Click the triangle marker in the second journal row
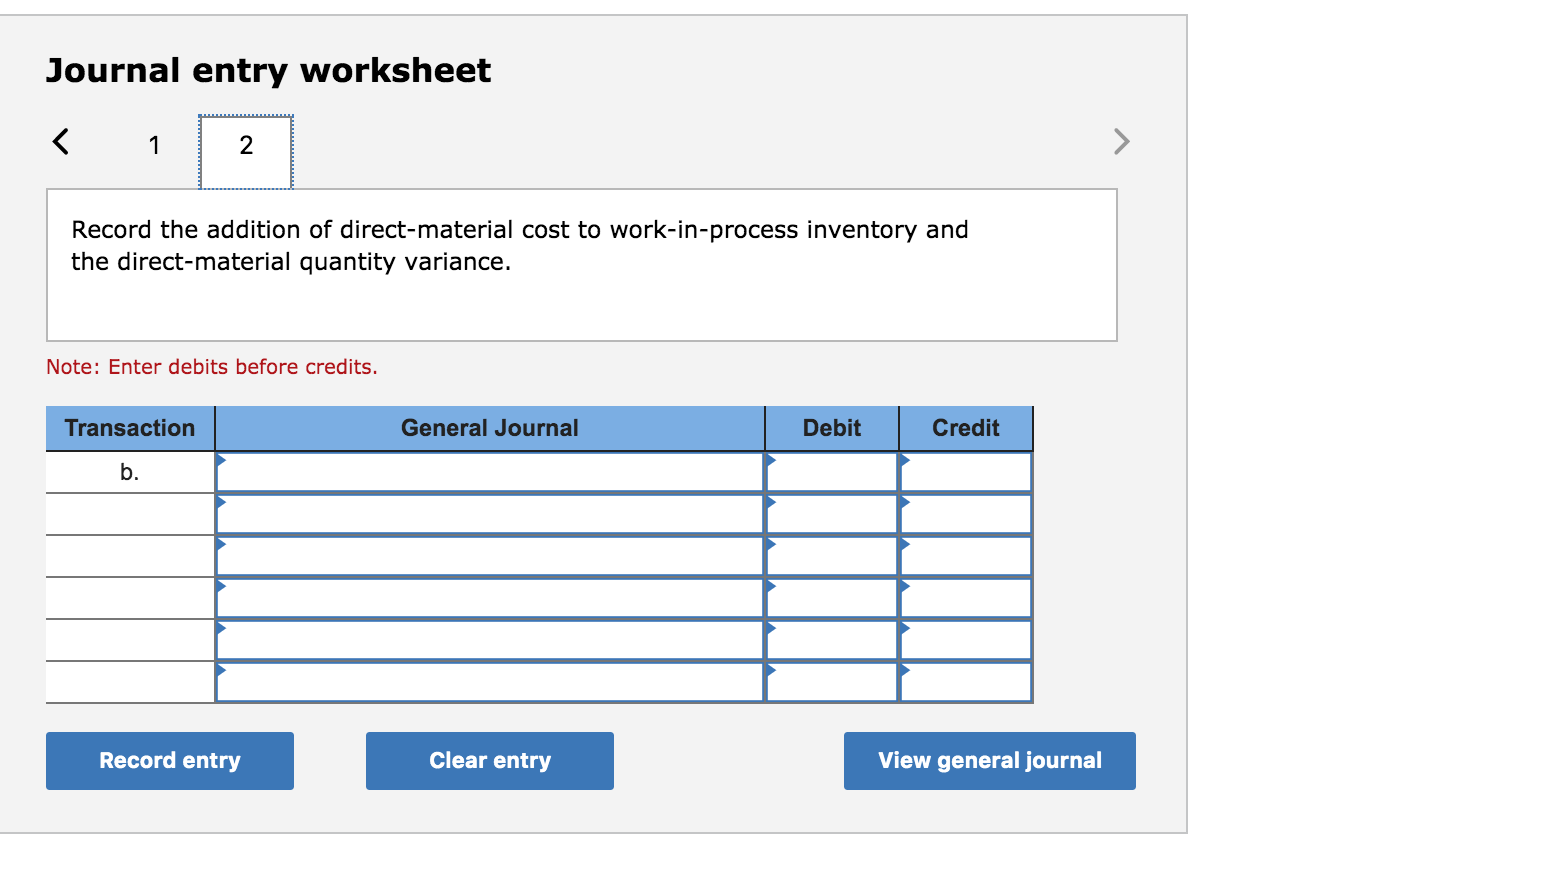The width and height of the screenshot is (1558, 884). click(222, 502)
